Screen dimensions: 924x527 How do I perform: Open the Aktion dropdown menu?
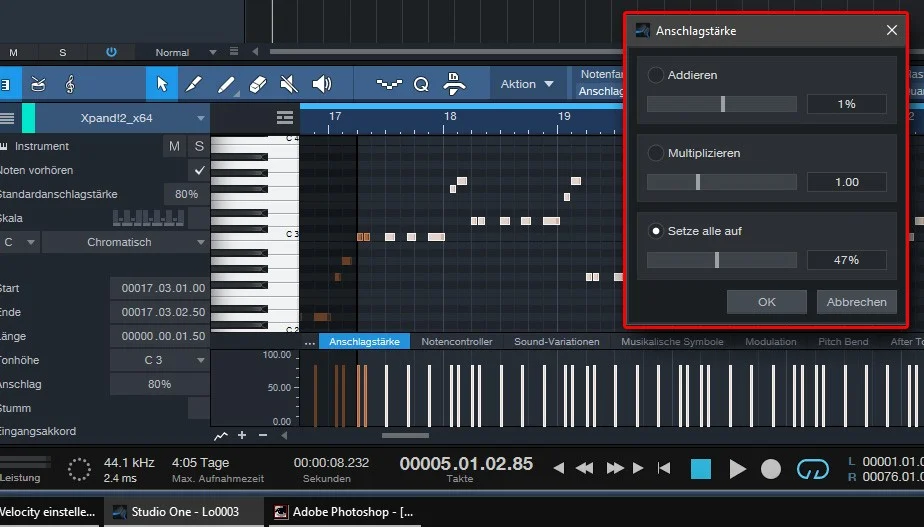click(x=527, y=84)
